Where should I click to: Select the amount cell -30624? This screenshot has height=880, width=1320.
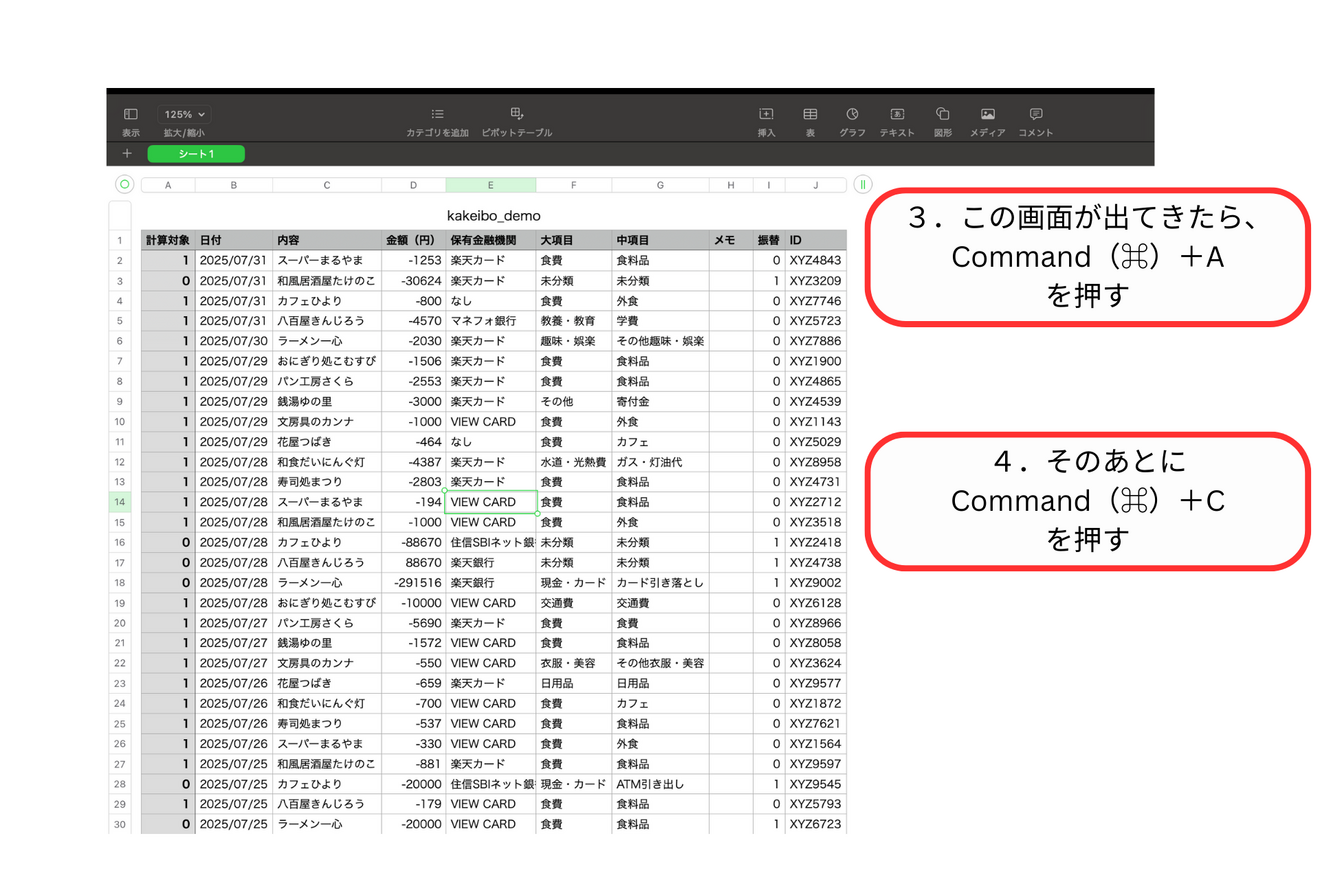coord(414,281)
